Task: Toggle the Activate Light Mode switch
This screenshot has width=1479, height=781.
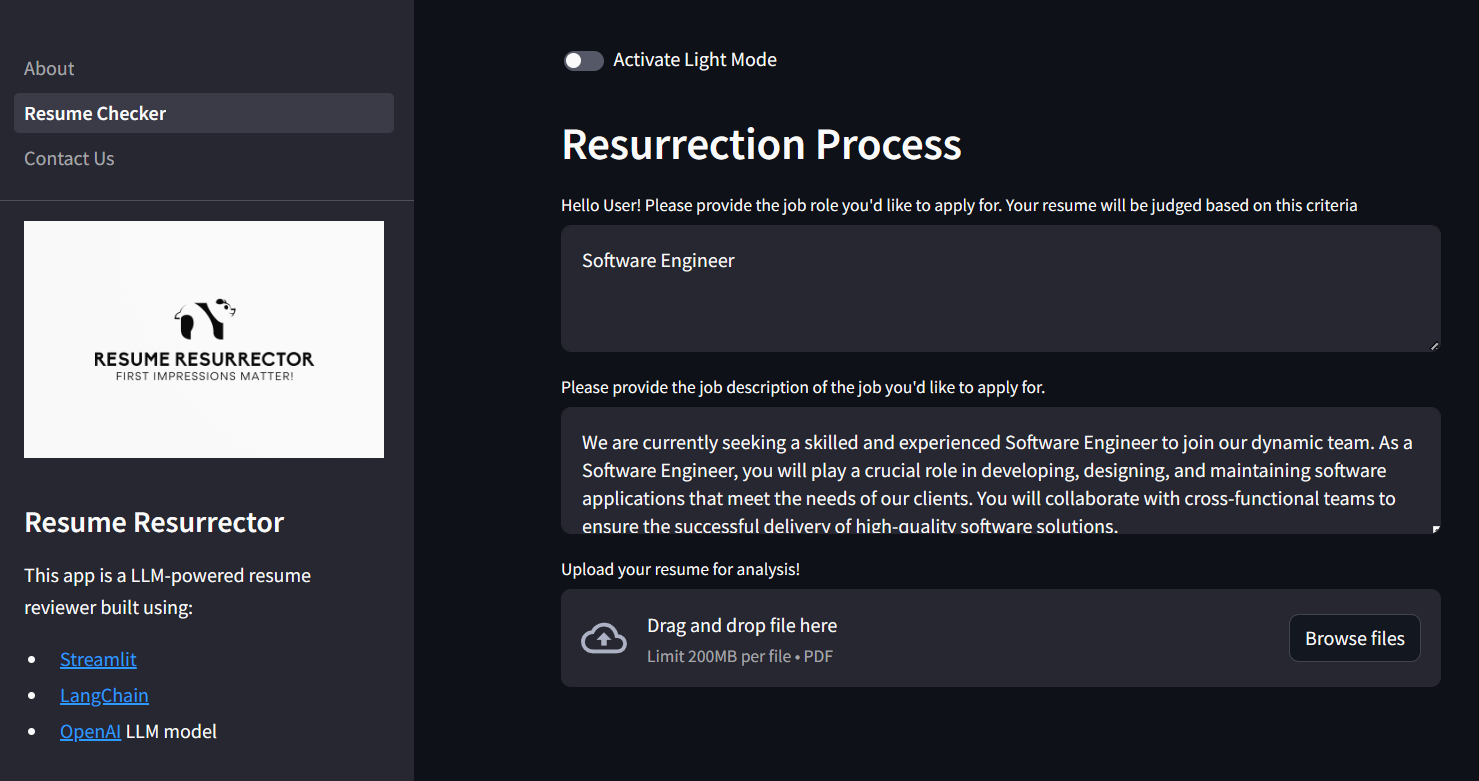Action: pyautogui.click(x=584, y=61)
